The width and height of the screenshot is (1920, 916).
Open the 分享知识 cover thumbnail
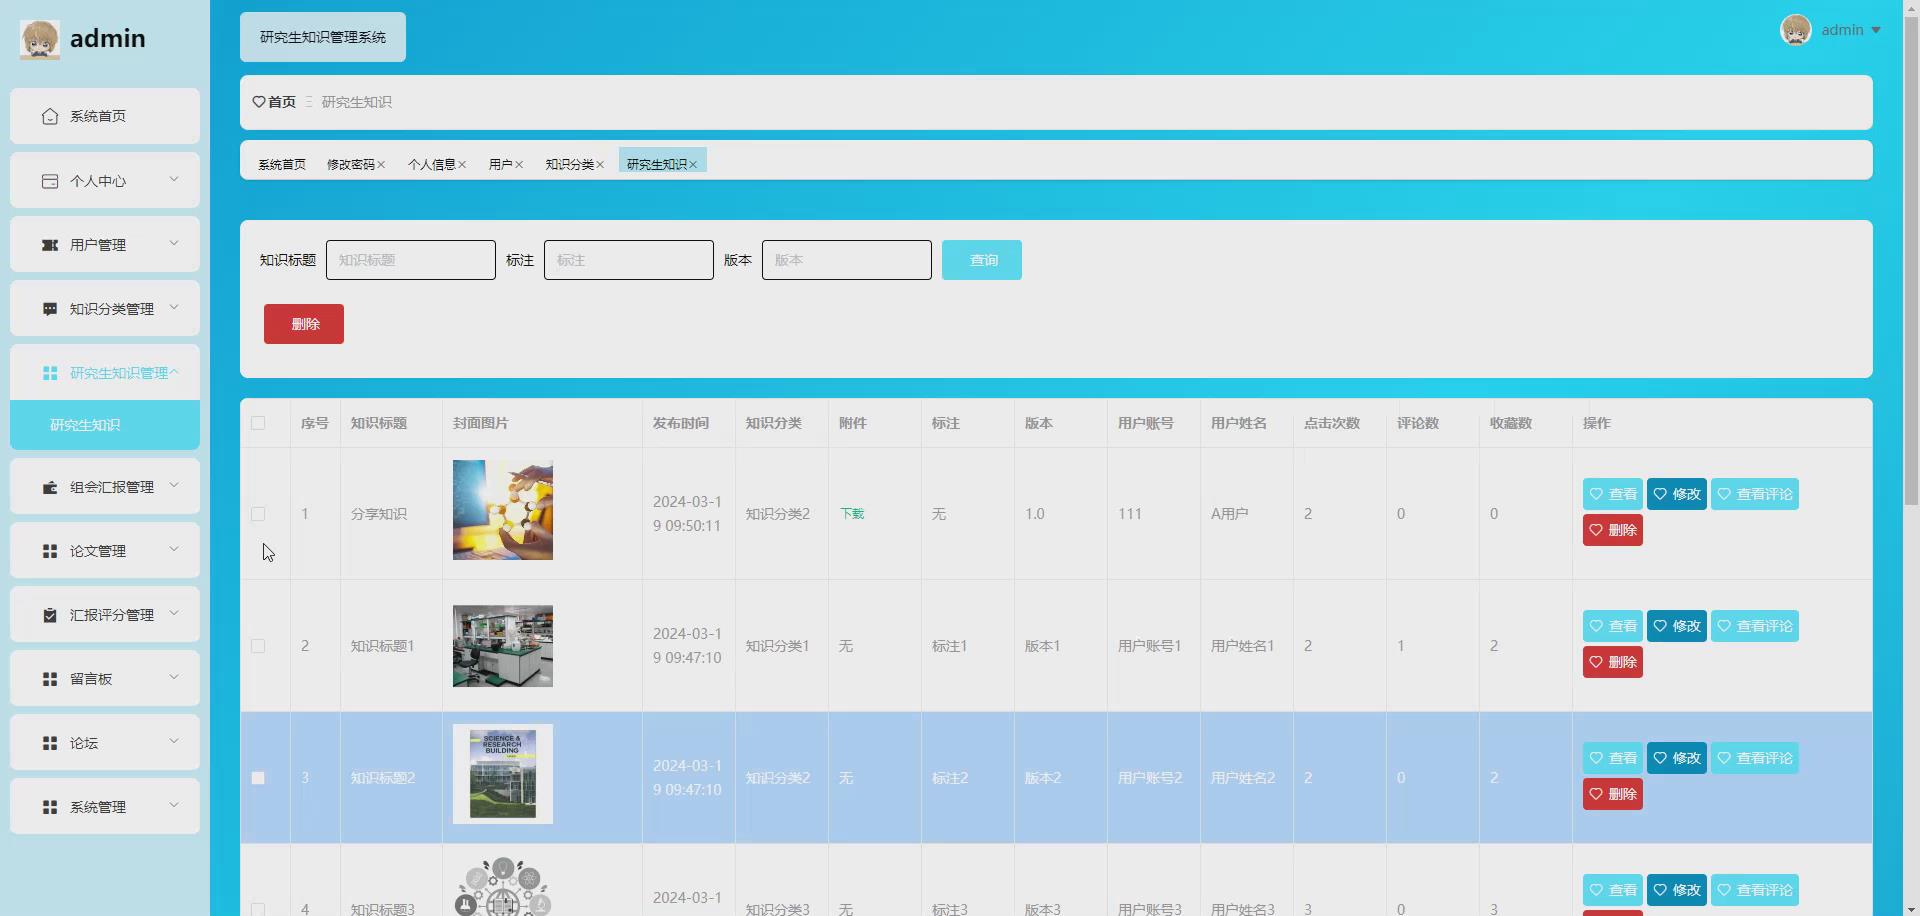tap(503, 510)
